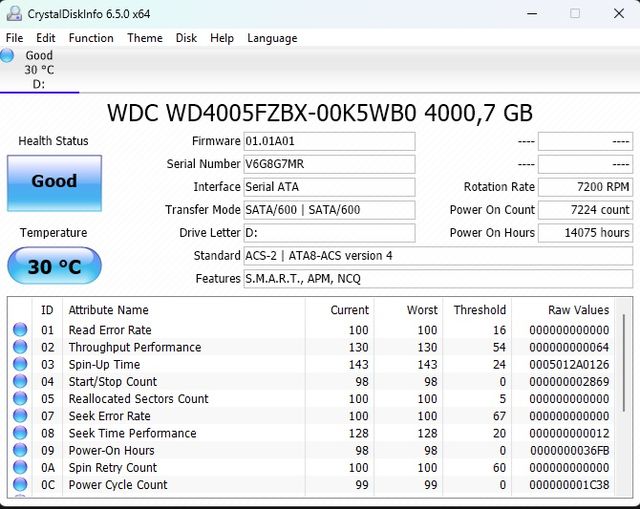This screenshot has height=509, width=640.
Task: Select the Reallocated Sectors Count attribute name
Action: point(138,398)
